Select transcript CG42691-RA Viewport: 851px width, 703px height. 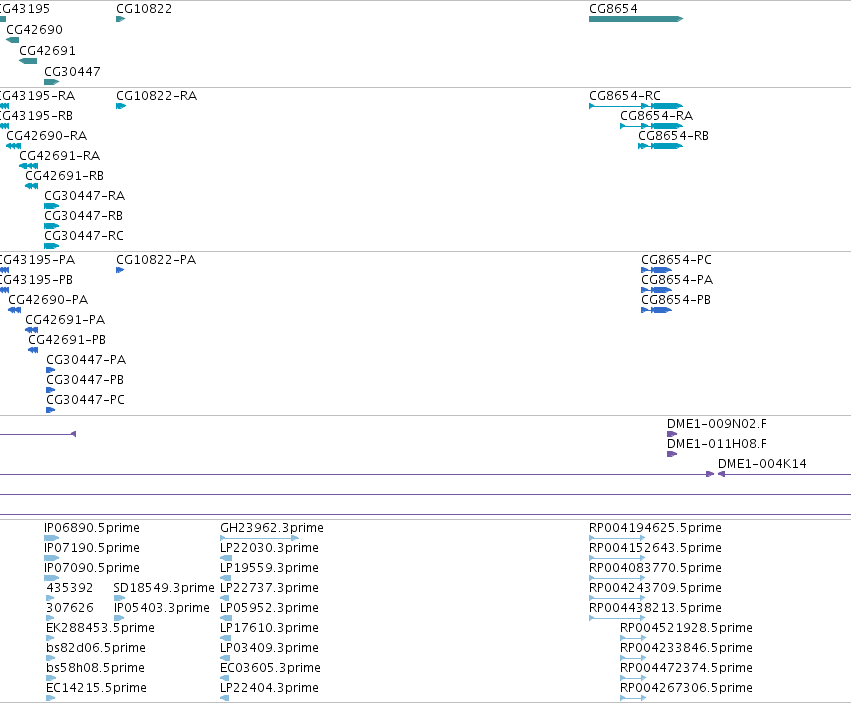click(x=28, y=166)
